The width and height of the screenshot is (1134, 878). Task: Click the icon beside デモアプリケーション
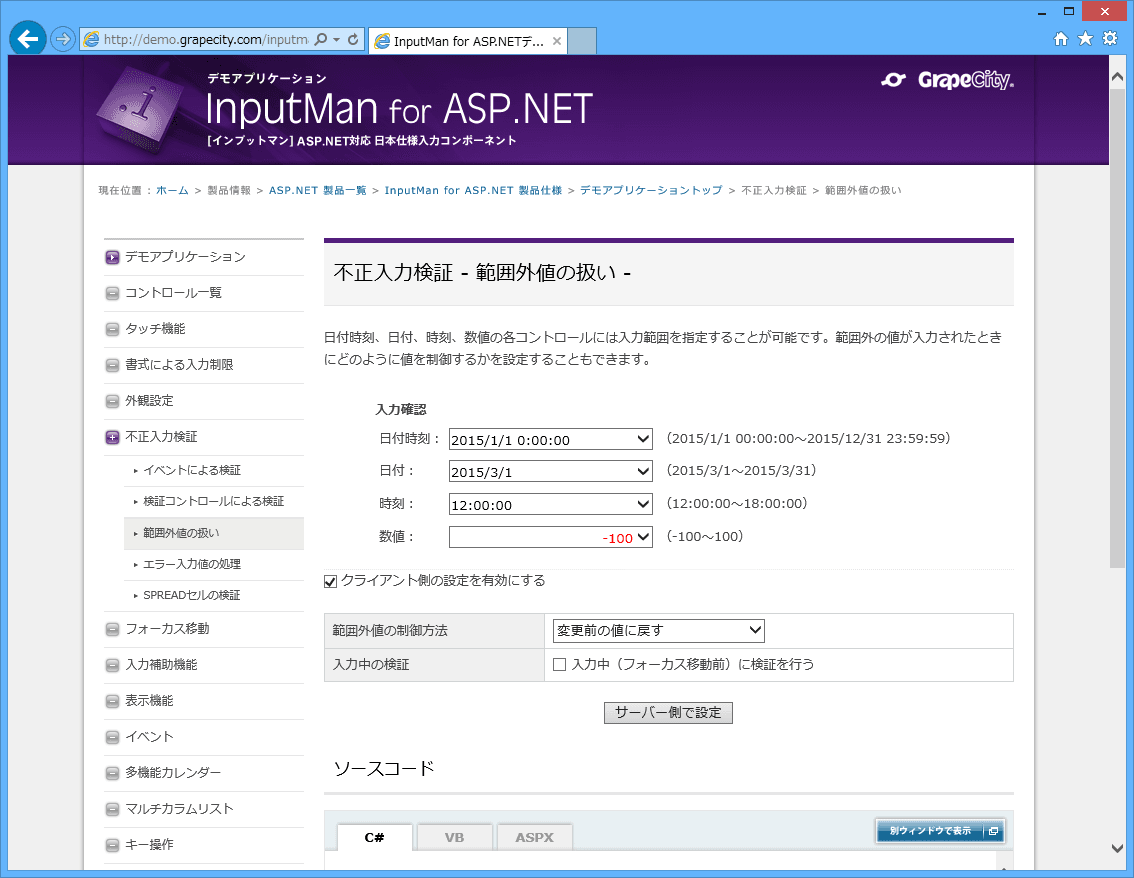point(112,257)
